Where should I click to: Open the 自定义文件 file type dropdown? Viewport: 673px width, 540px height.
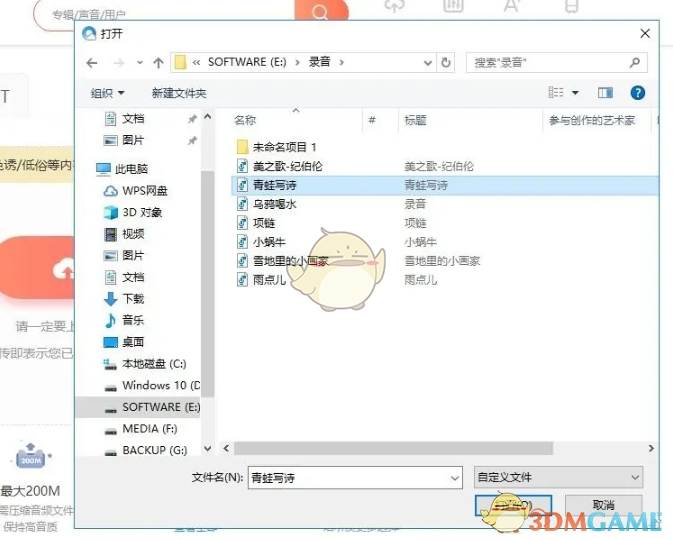[x=558, y=478]
